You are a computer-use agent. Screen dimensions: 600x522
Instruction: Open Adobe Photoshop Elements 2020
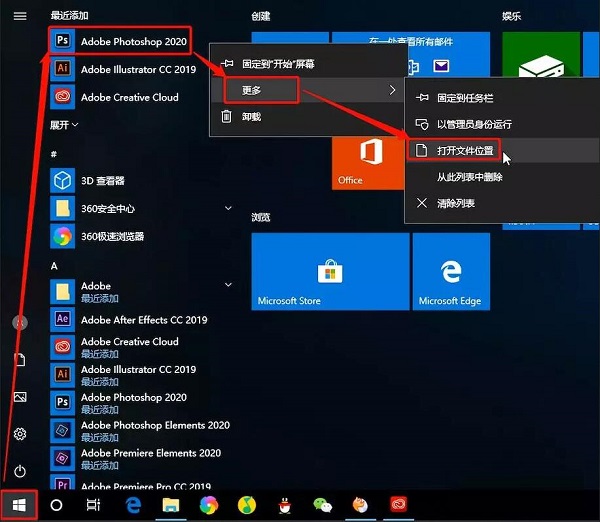[155, 425]
